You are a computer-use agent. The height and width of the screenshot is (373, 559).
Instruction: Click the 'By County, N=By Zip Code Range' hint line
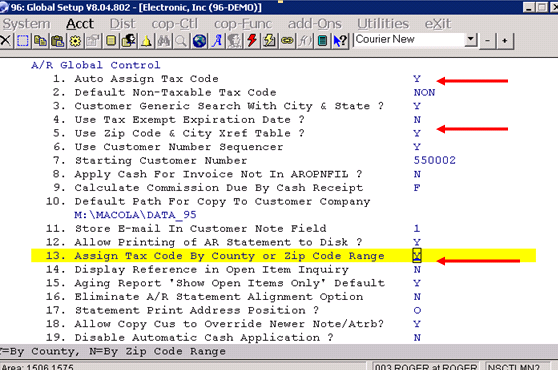pos(113,352)
